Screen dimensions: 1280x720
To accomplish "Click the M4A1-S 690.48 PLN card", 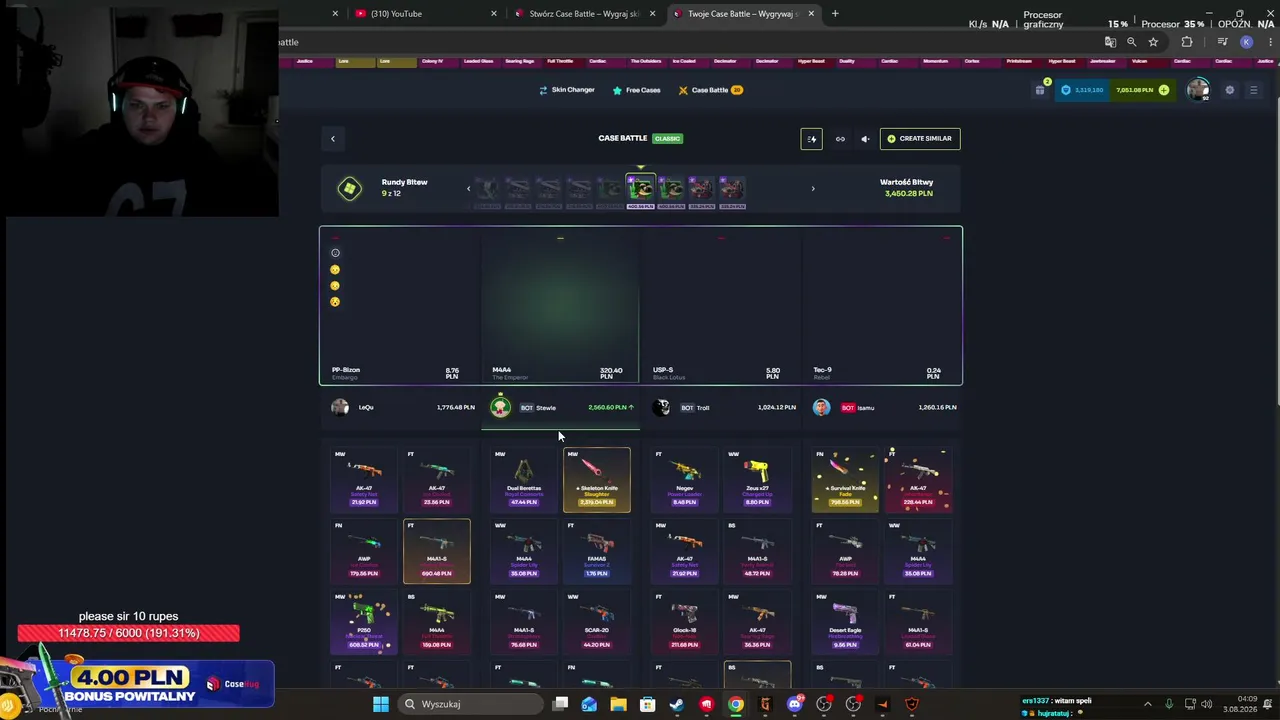I will click(x=437, y=551).
